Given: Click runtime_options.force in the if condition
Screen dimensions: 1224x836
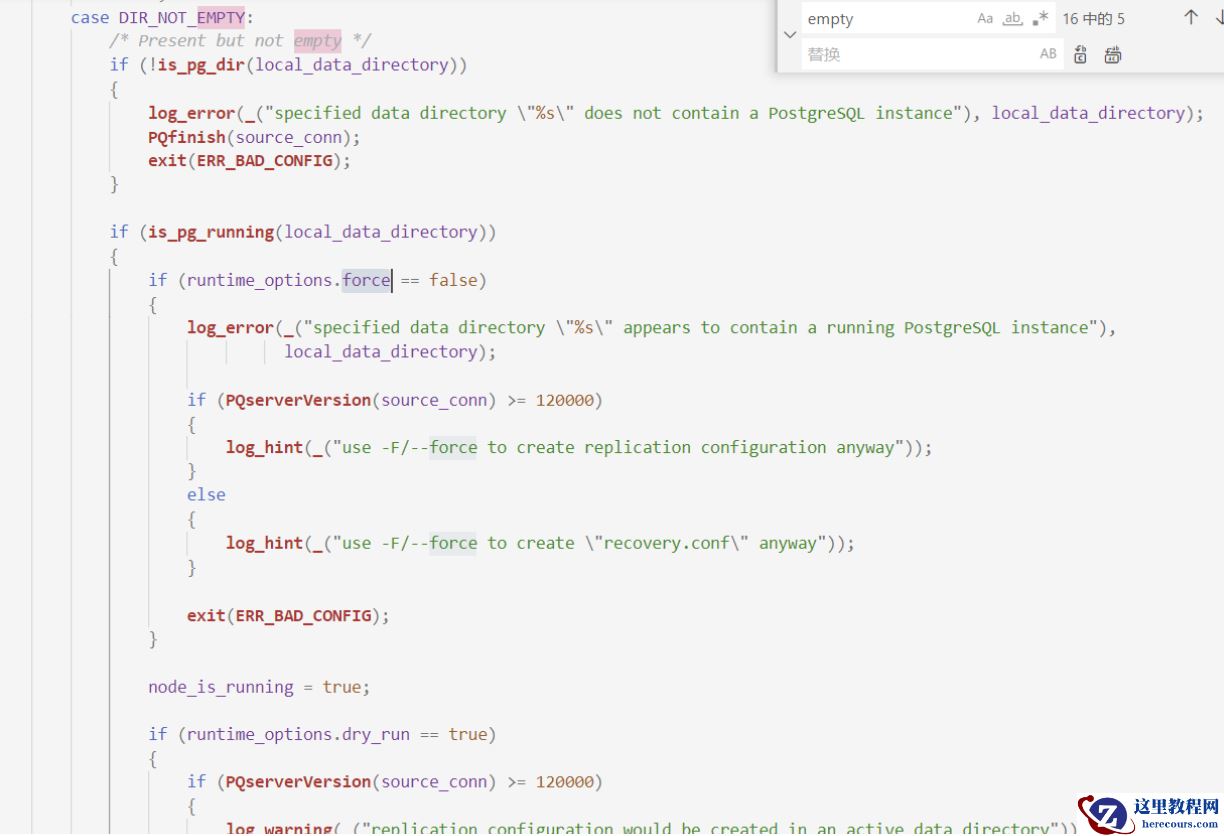Looking at the screenshot, I should (288, 280).
